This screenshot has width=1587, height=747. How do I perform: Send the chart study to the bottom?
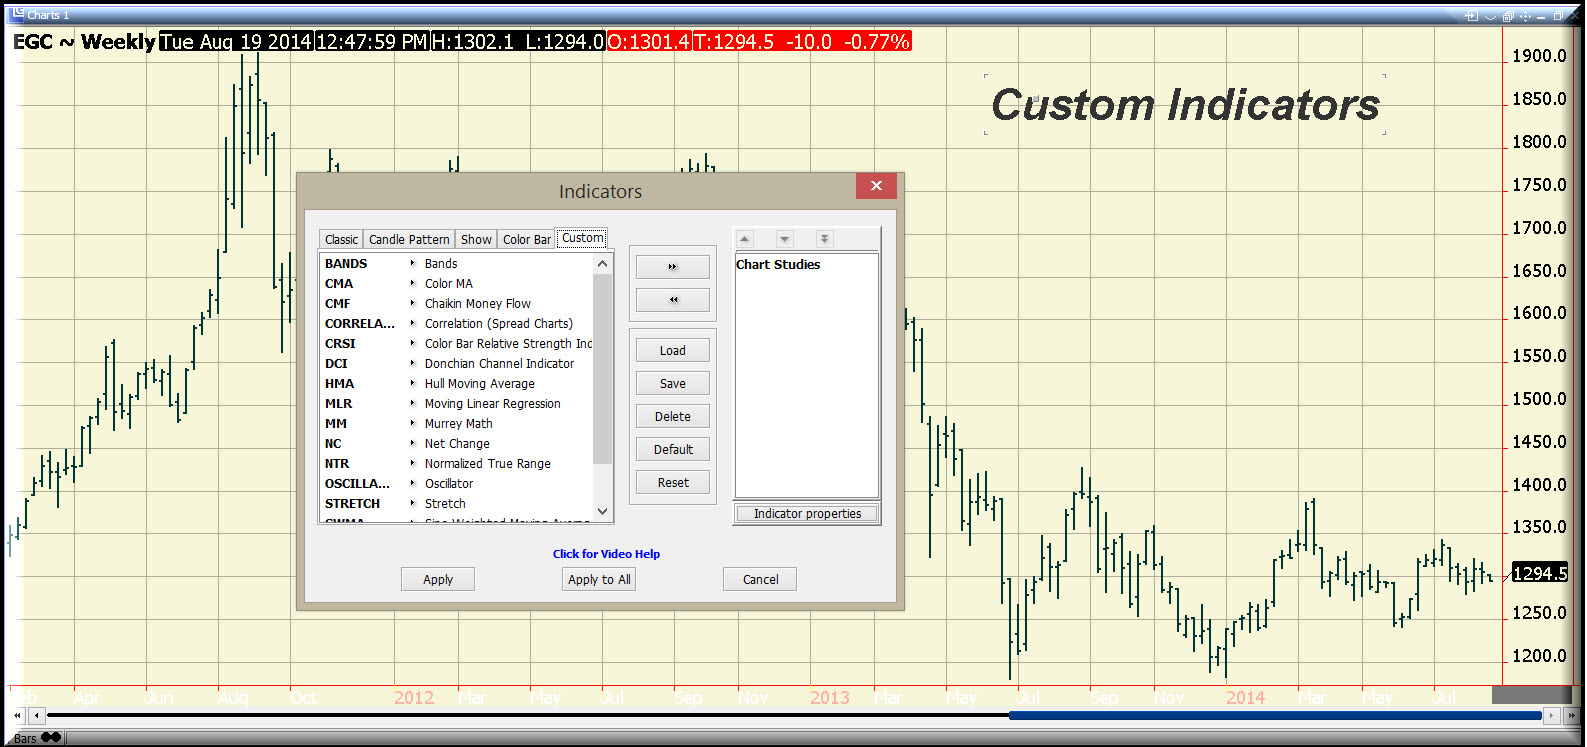coord(824,239)
